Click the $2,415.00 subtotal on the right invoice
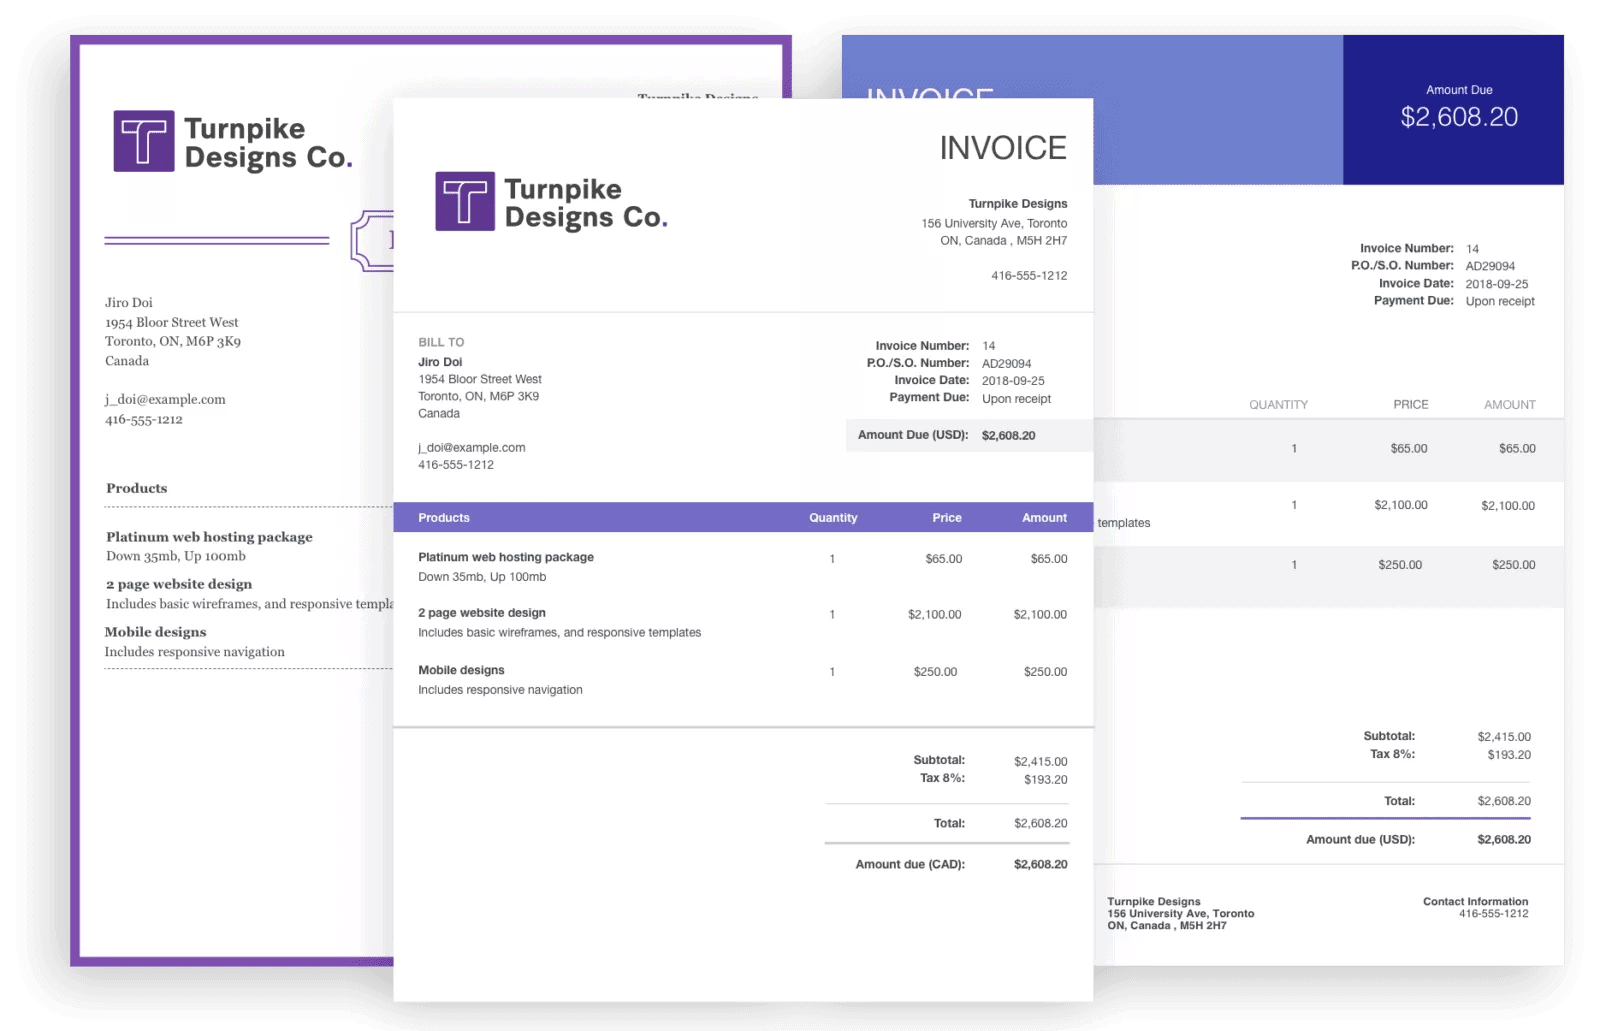1600x1031 pixels. [x=1504, y=737]
